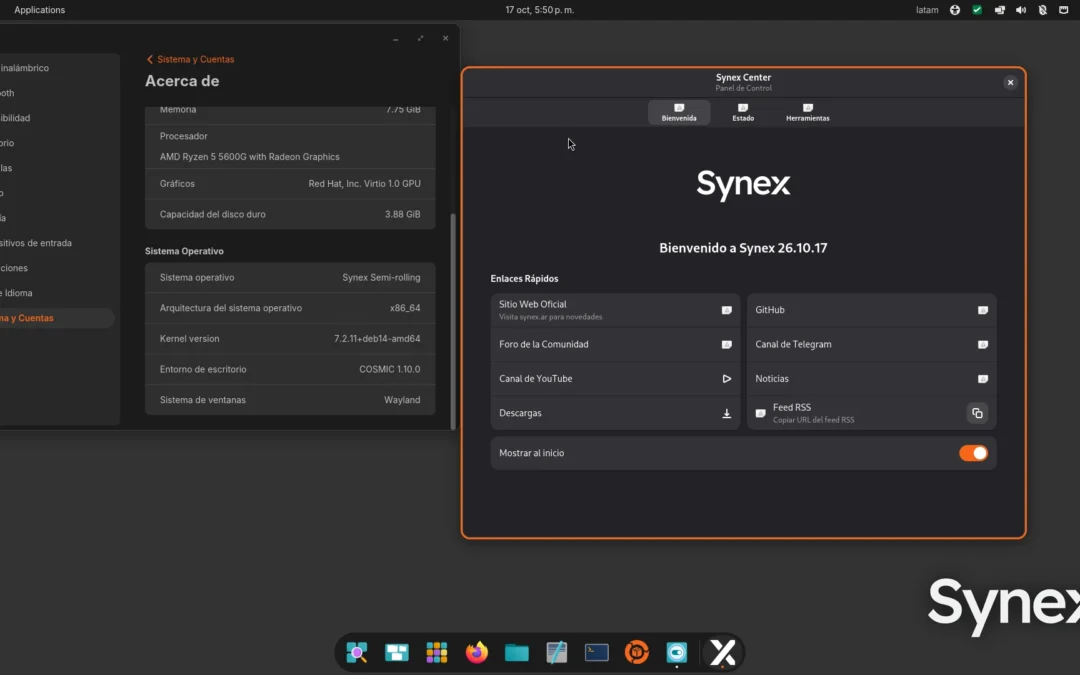Screen dimensions: 1080x675
Task: Click the crossed-out notifications tray icon
Action: tap(1042, 10)
